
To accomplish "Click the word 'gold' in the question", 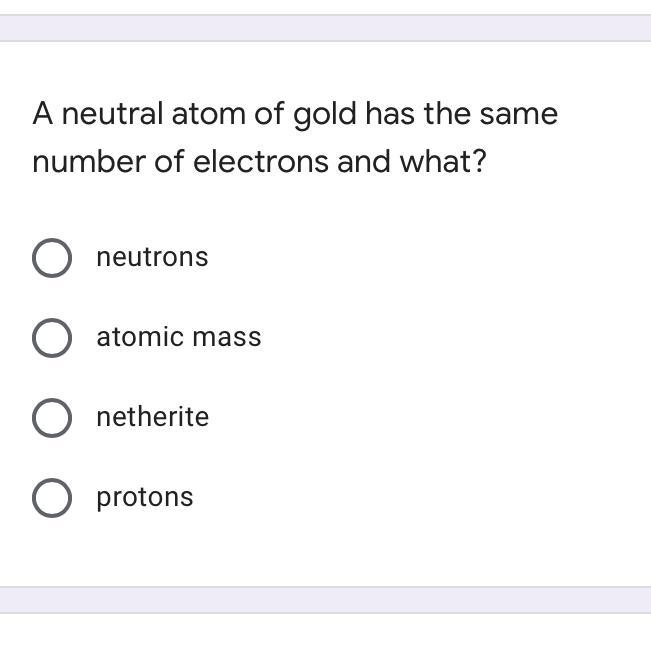I will pyautogui.click(x=325, y=115).
